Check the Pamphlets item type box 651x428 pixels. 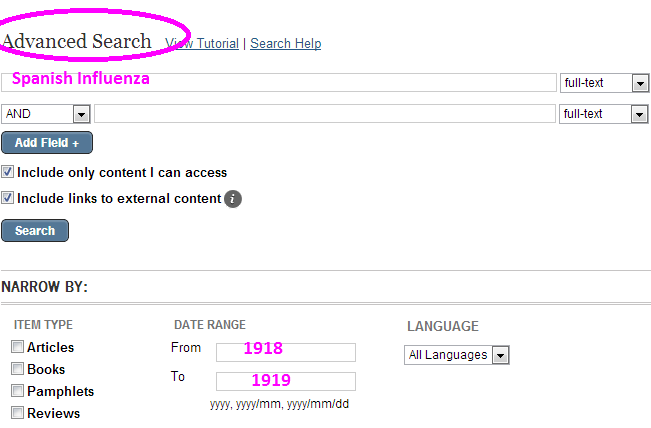click(x=17, y=391)
